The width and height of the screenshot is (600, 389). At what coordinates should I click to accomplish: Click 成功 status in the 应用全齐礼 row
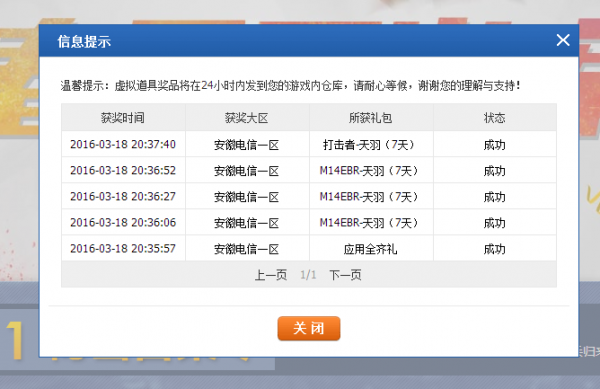tap(494, 249)
